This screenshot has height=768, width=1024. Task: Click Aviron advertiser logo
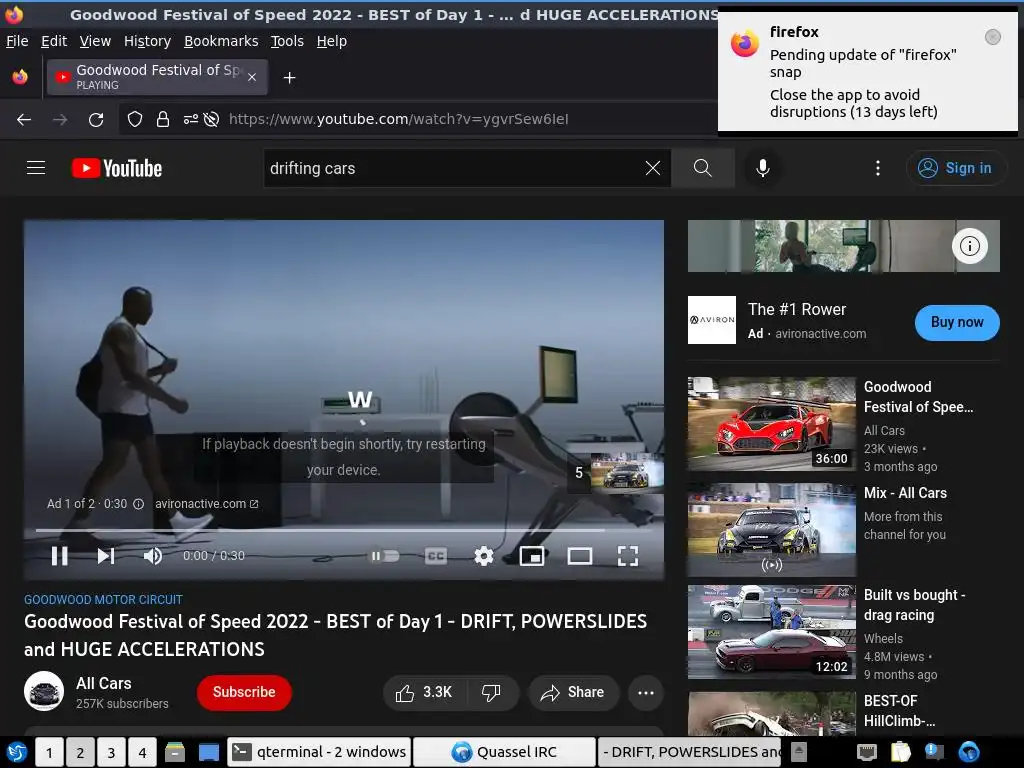(x=712, y=320)
